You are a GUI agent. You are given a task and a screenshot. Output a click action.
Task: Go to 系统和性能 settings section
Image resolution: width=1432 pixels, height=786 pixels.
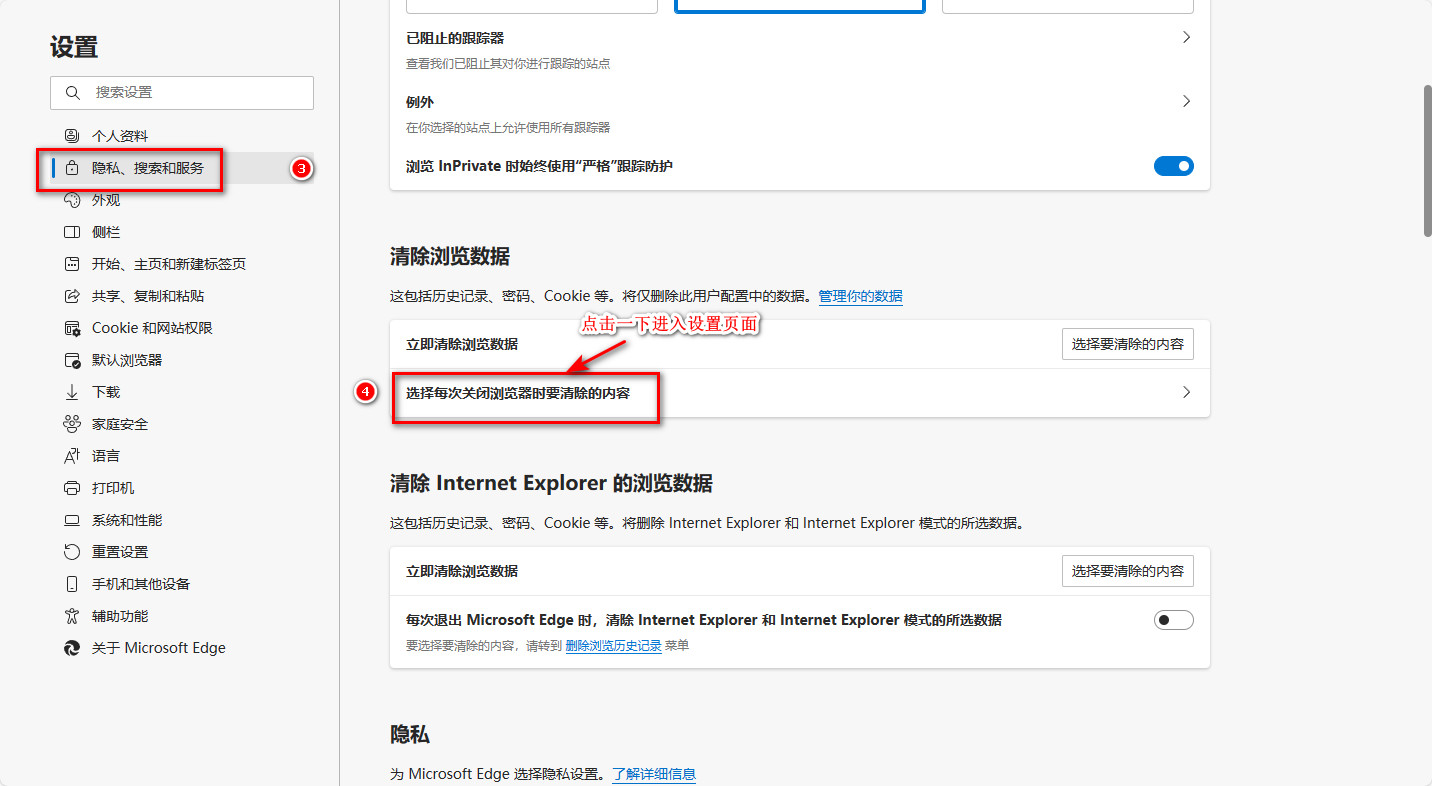(x=127, y=520)
